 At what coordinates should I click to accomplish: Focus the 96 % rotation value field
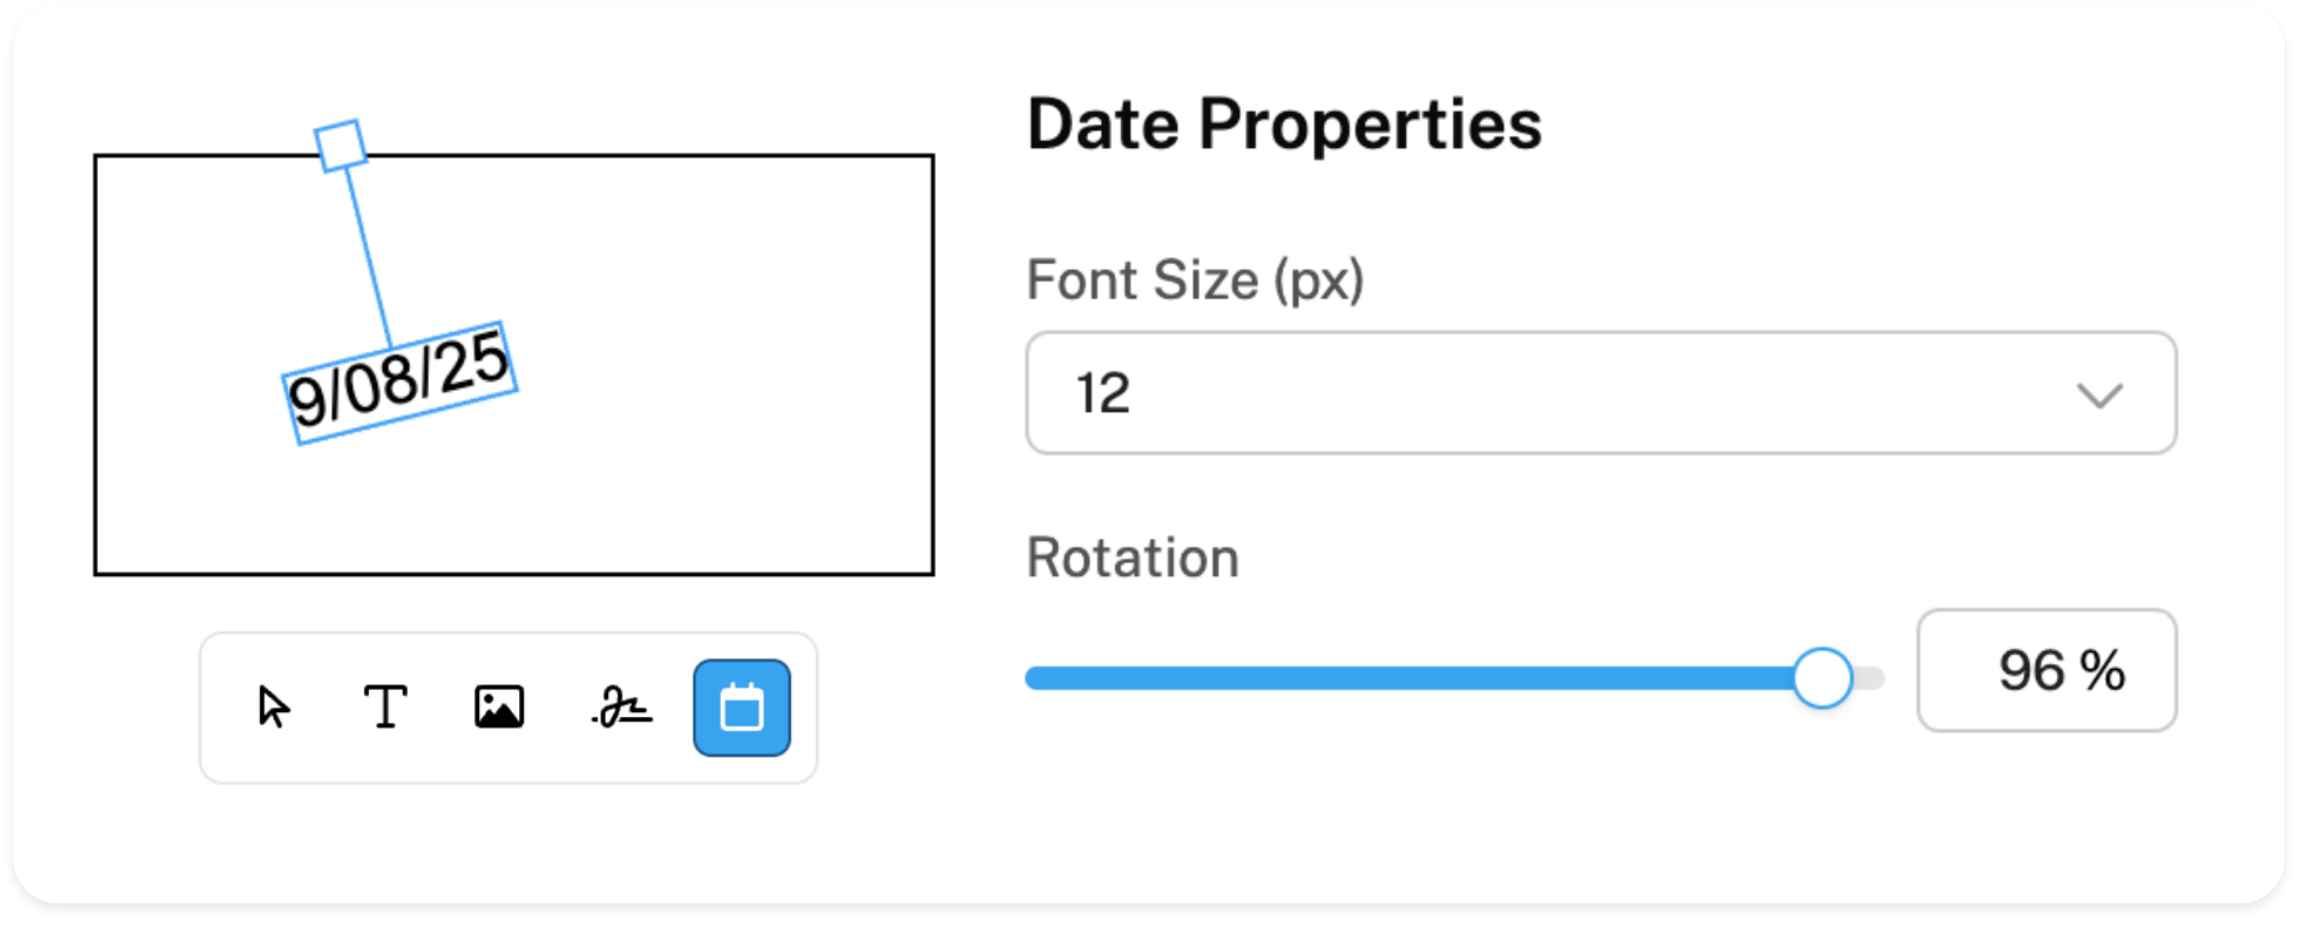(x=2046, y=670)
